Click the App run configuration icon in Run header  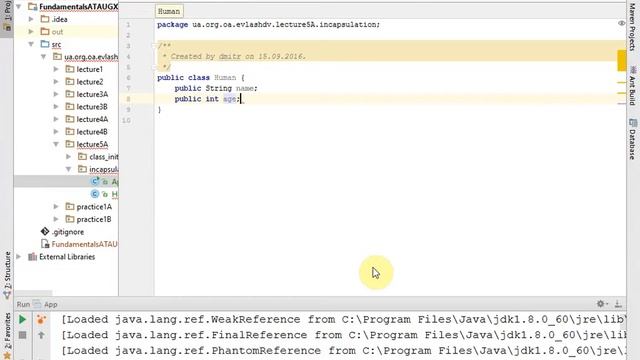[37, 304]
